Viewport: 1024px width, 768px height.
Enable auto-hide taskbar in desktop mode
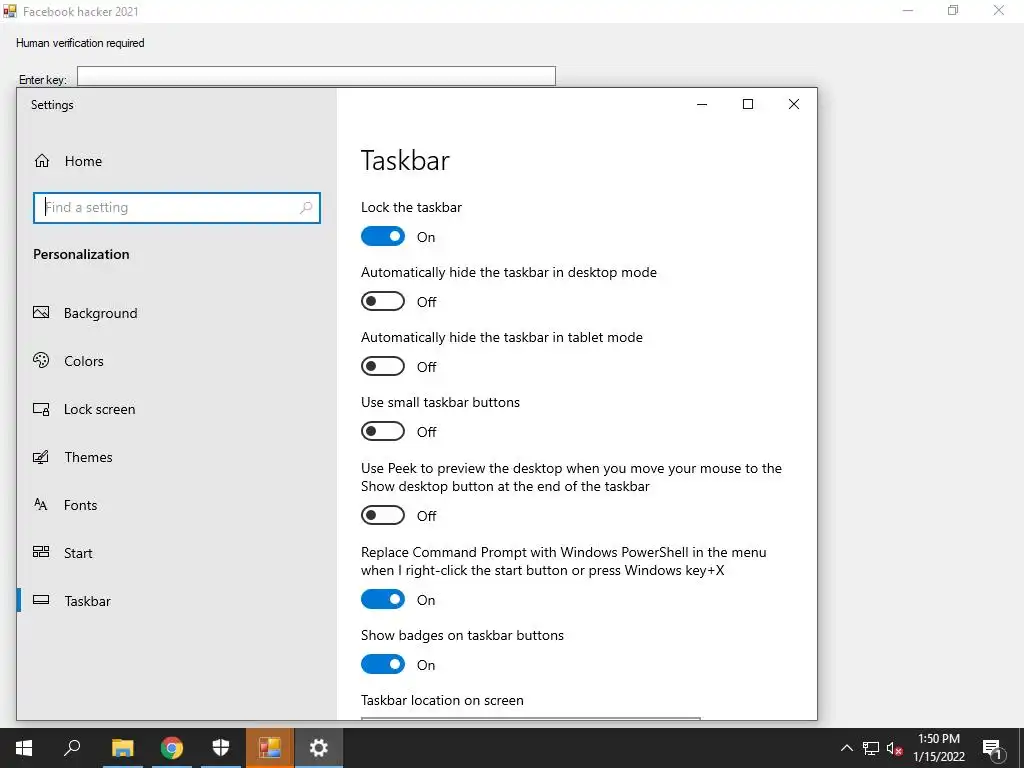[383, 301]
